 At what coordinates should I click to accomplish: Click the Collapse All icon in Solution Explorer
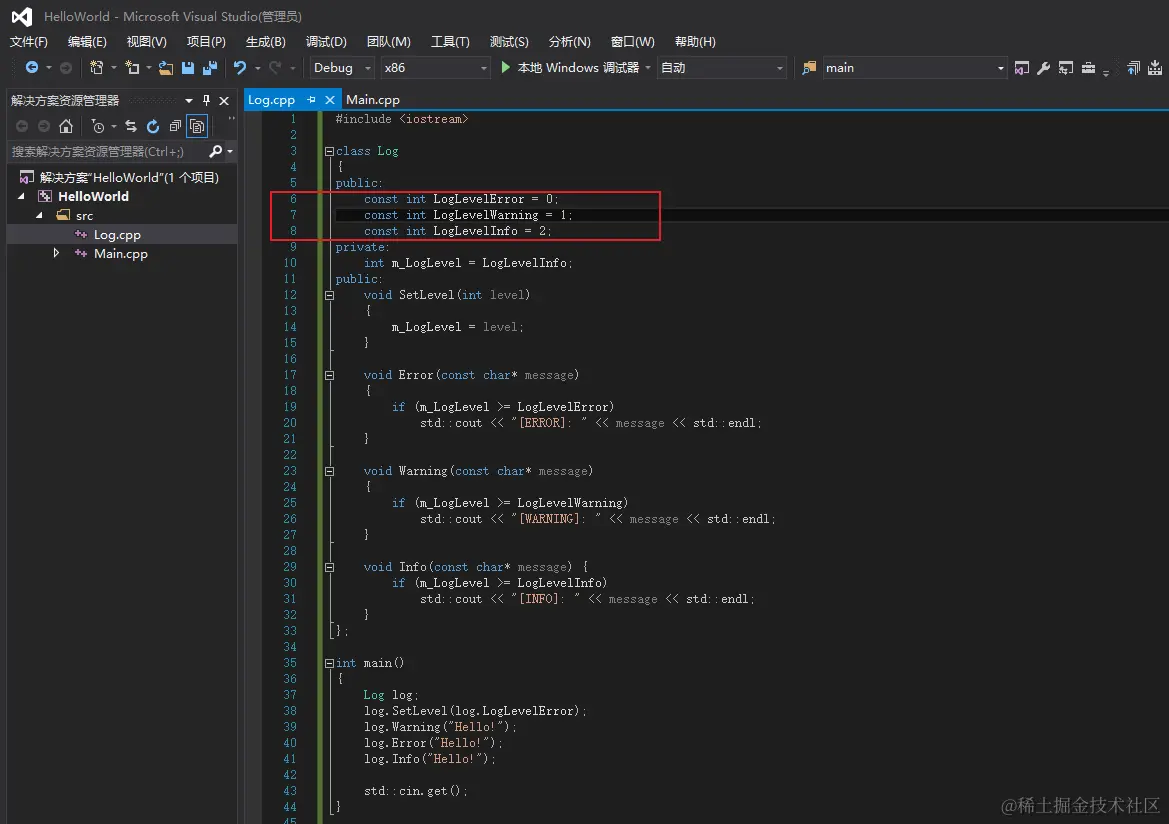pyautogui.click(x=175, y=126)
